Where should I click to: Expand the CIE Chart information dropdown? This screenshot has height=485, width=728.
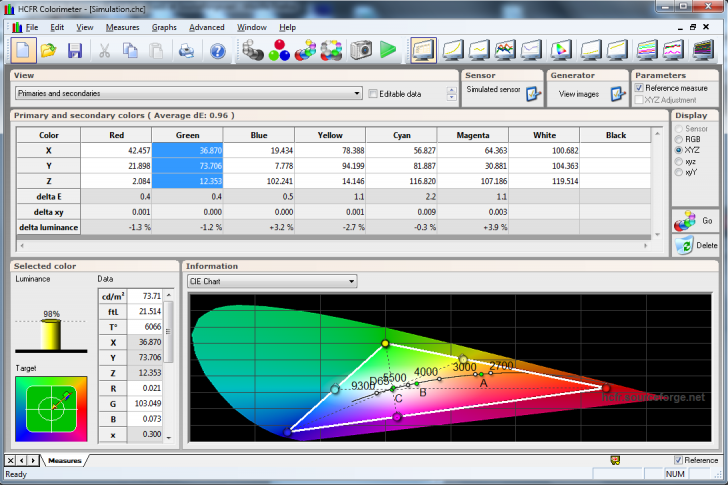coord(351,282)
